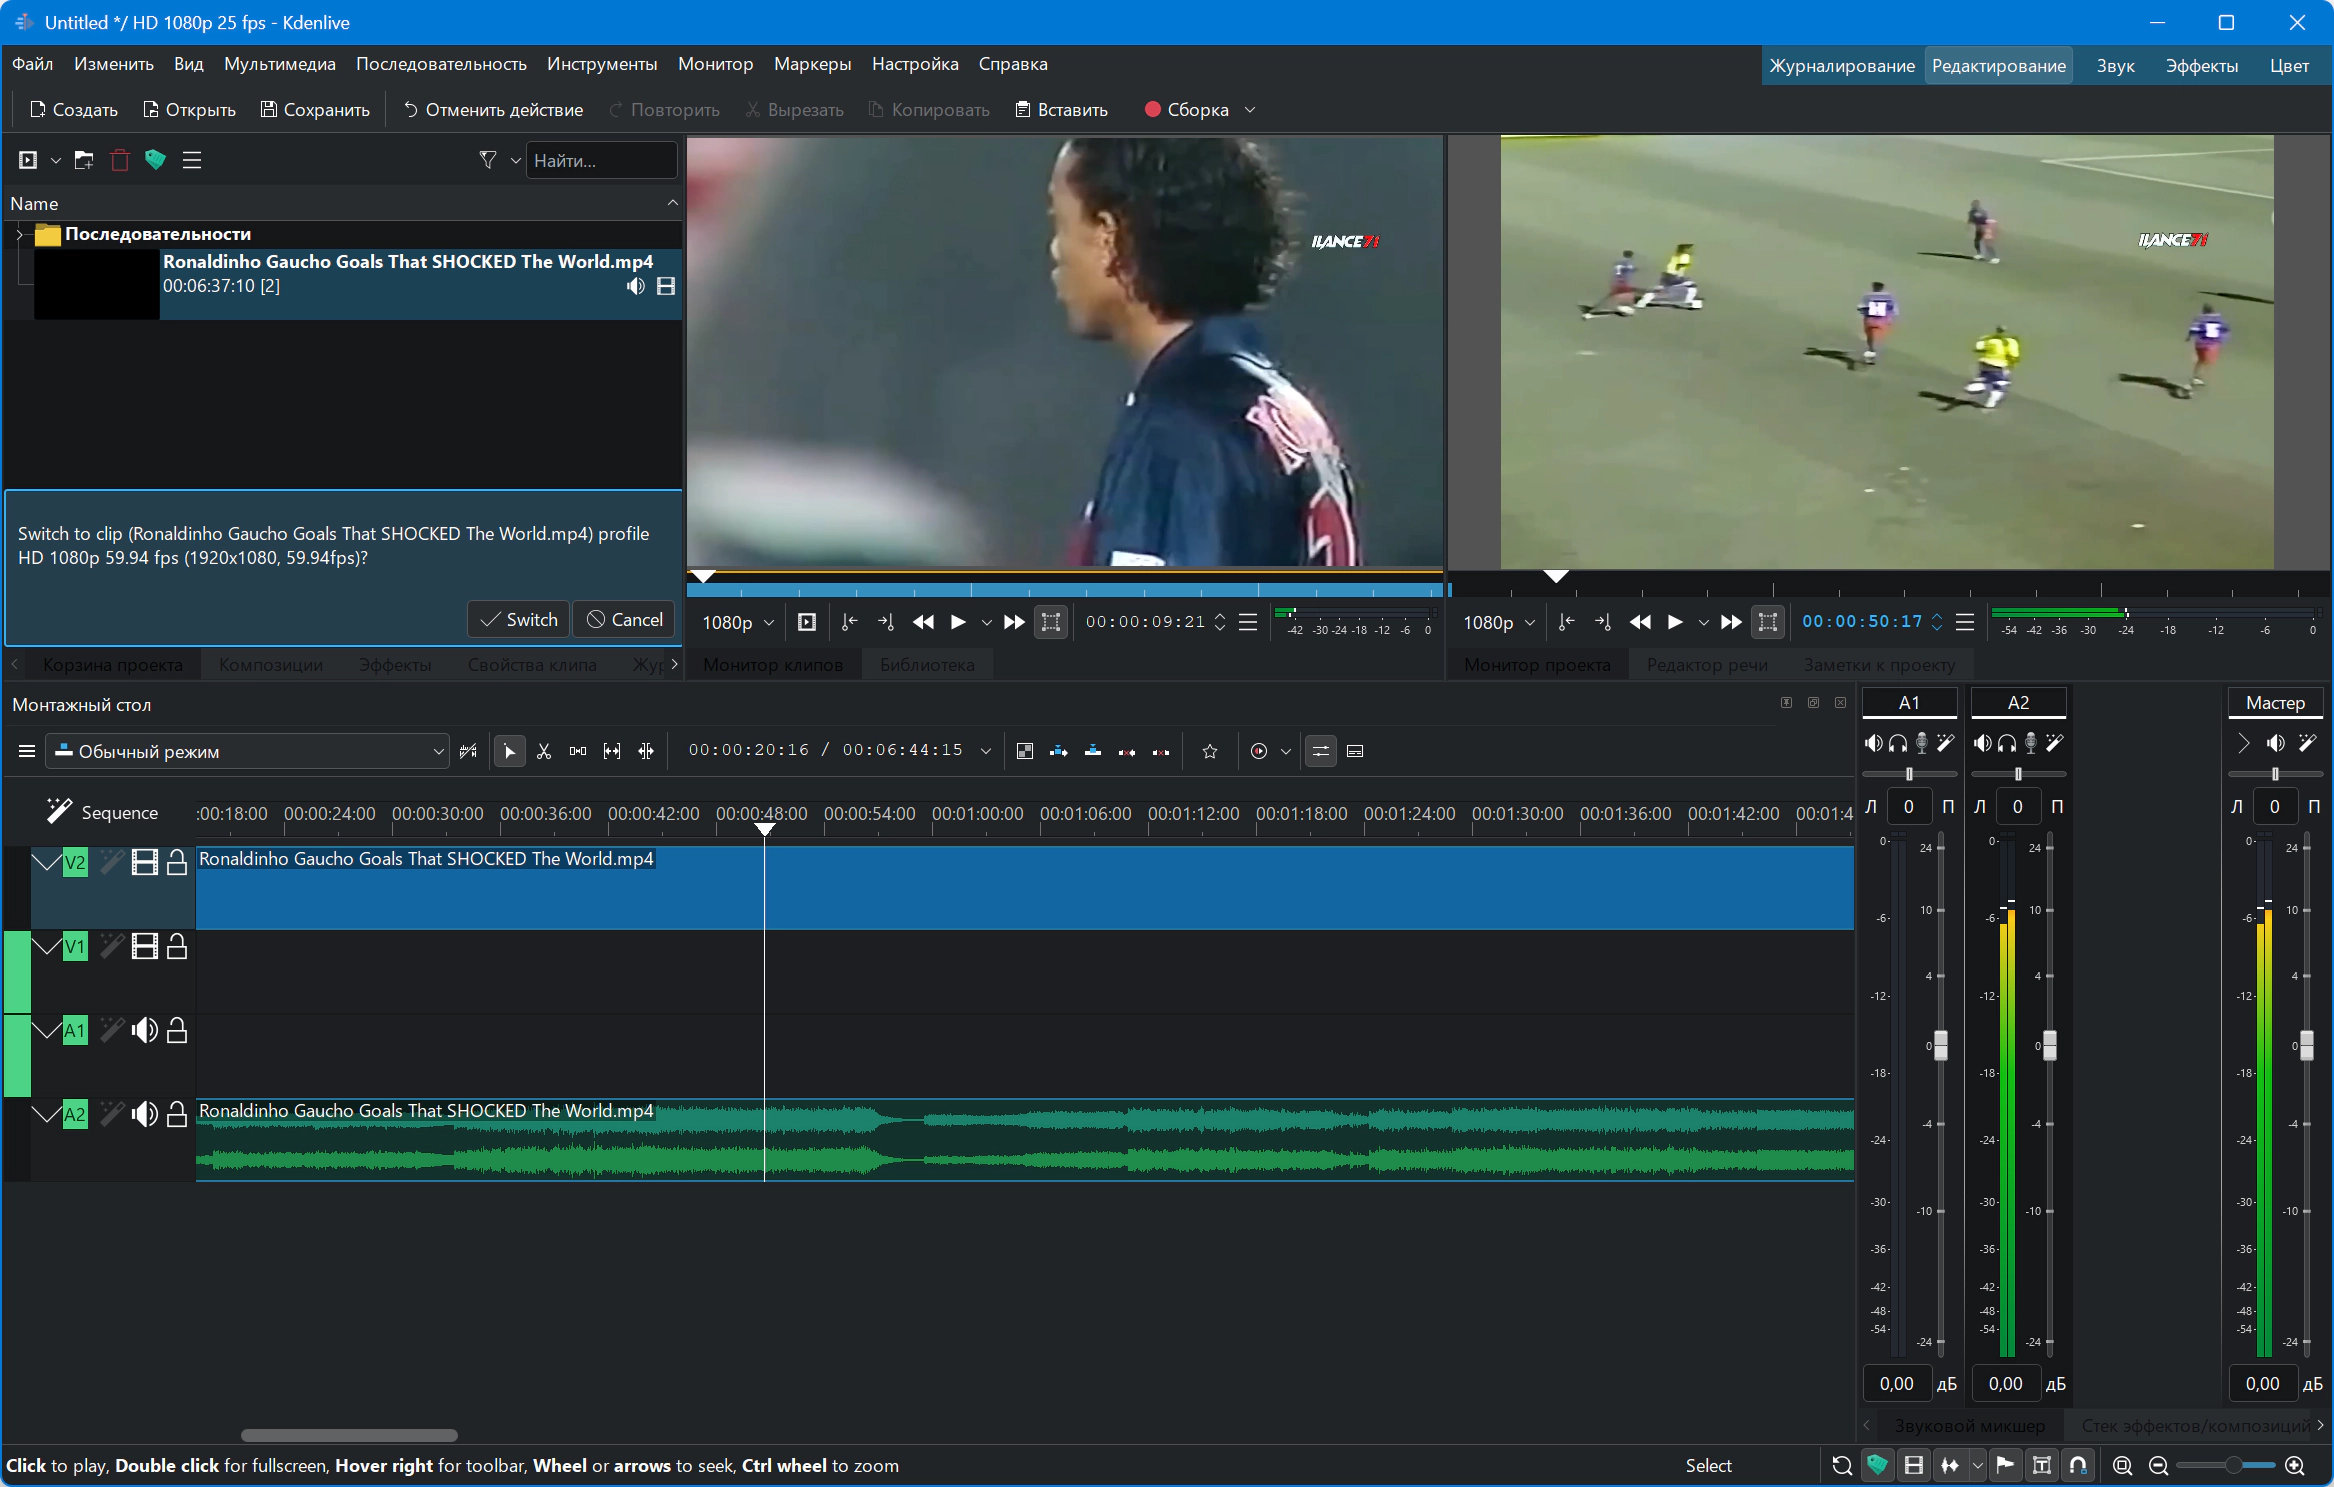Toggle the subtitle track icon in timeline toolbar
This screenshot has height=1487, width=2334.
1355,751
